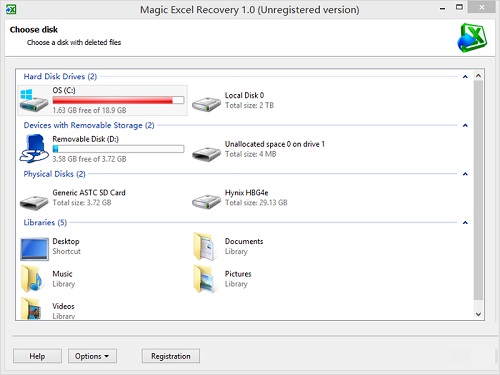
Task: Collapse Devices with Removable Storage group
Action: click(x=465, y=126)
